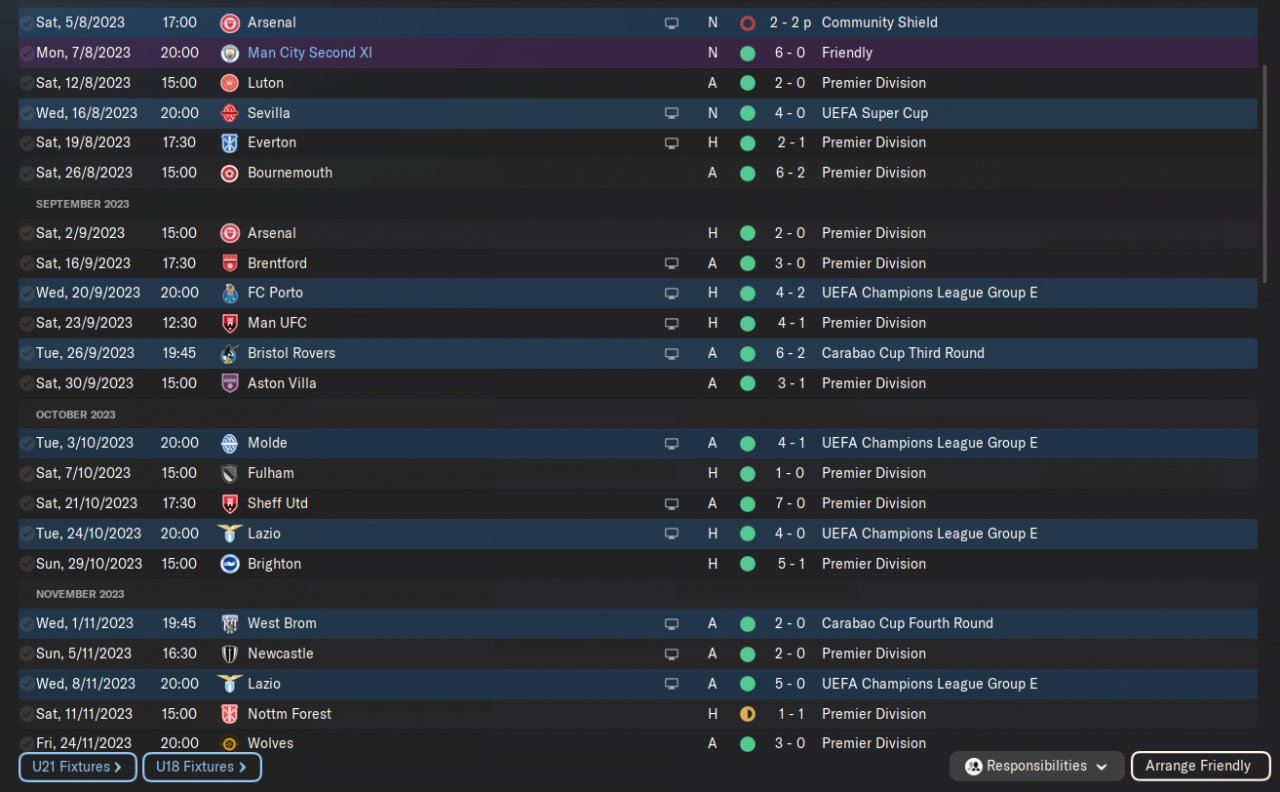This screenshot has width=1280, height=792.
Task: Toggle the check mark on Sat 2/9/2023 Arsenal
Action: 27,233
